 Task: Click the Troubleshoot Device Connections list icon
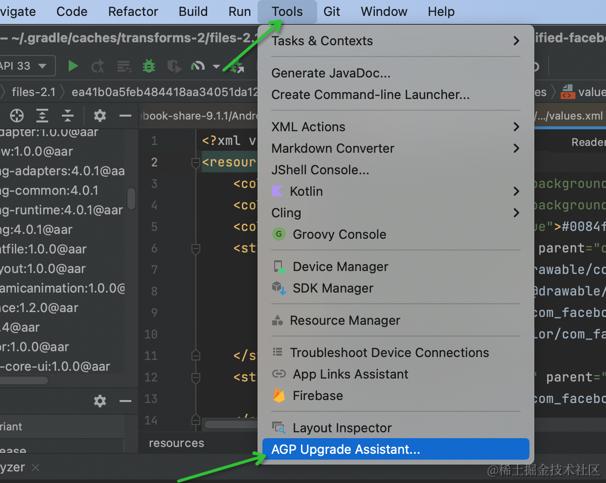coord(277,352)
